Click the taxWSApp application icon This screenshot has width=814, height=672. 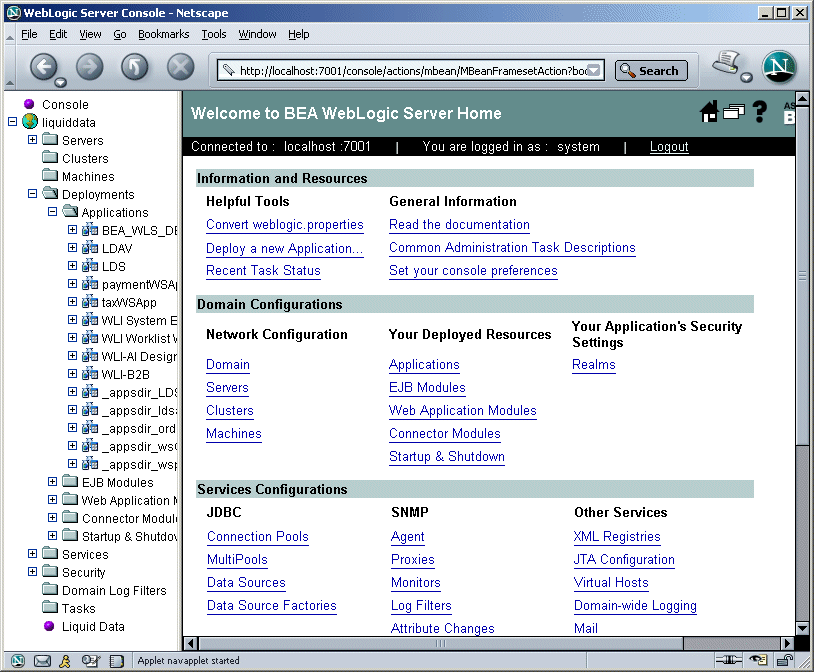coord(90,302)
